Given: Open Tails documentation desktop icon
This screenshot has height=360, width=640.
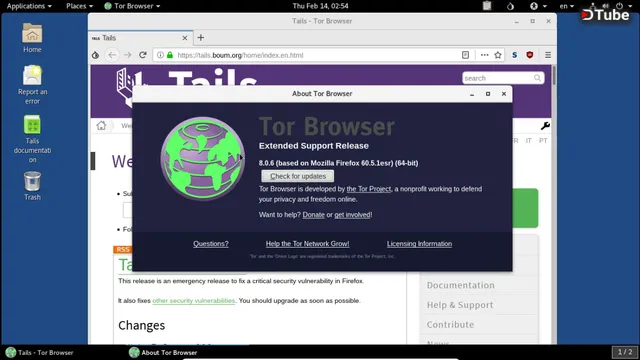Looking at the screenshot, I should 32,139.
